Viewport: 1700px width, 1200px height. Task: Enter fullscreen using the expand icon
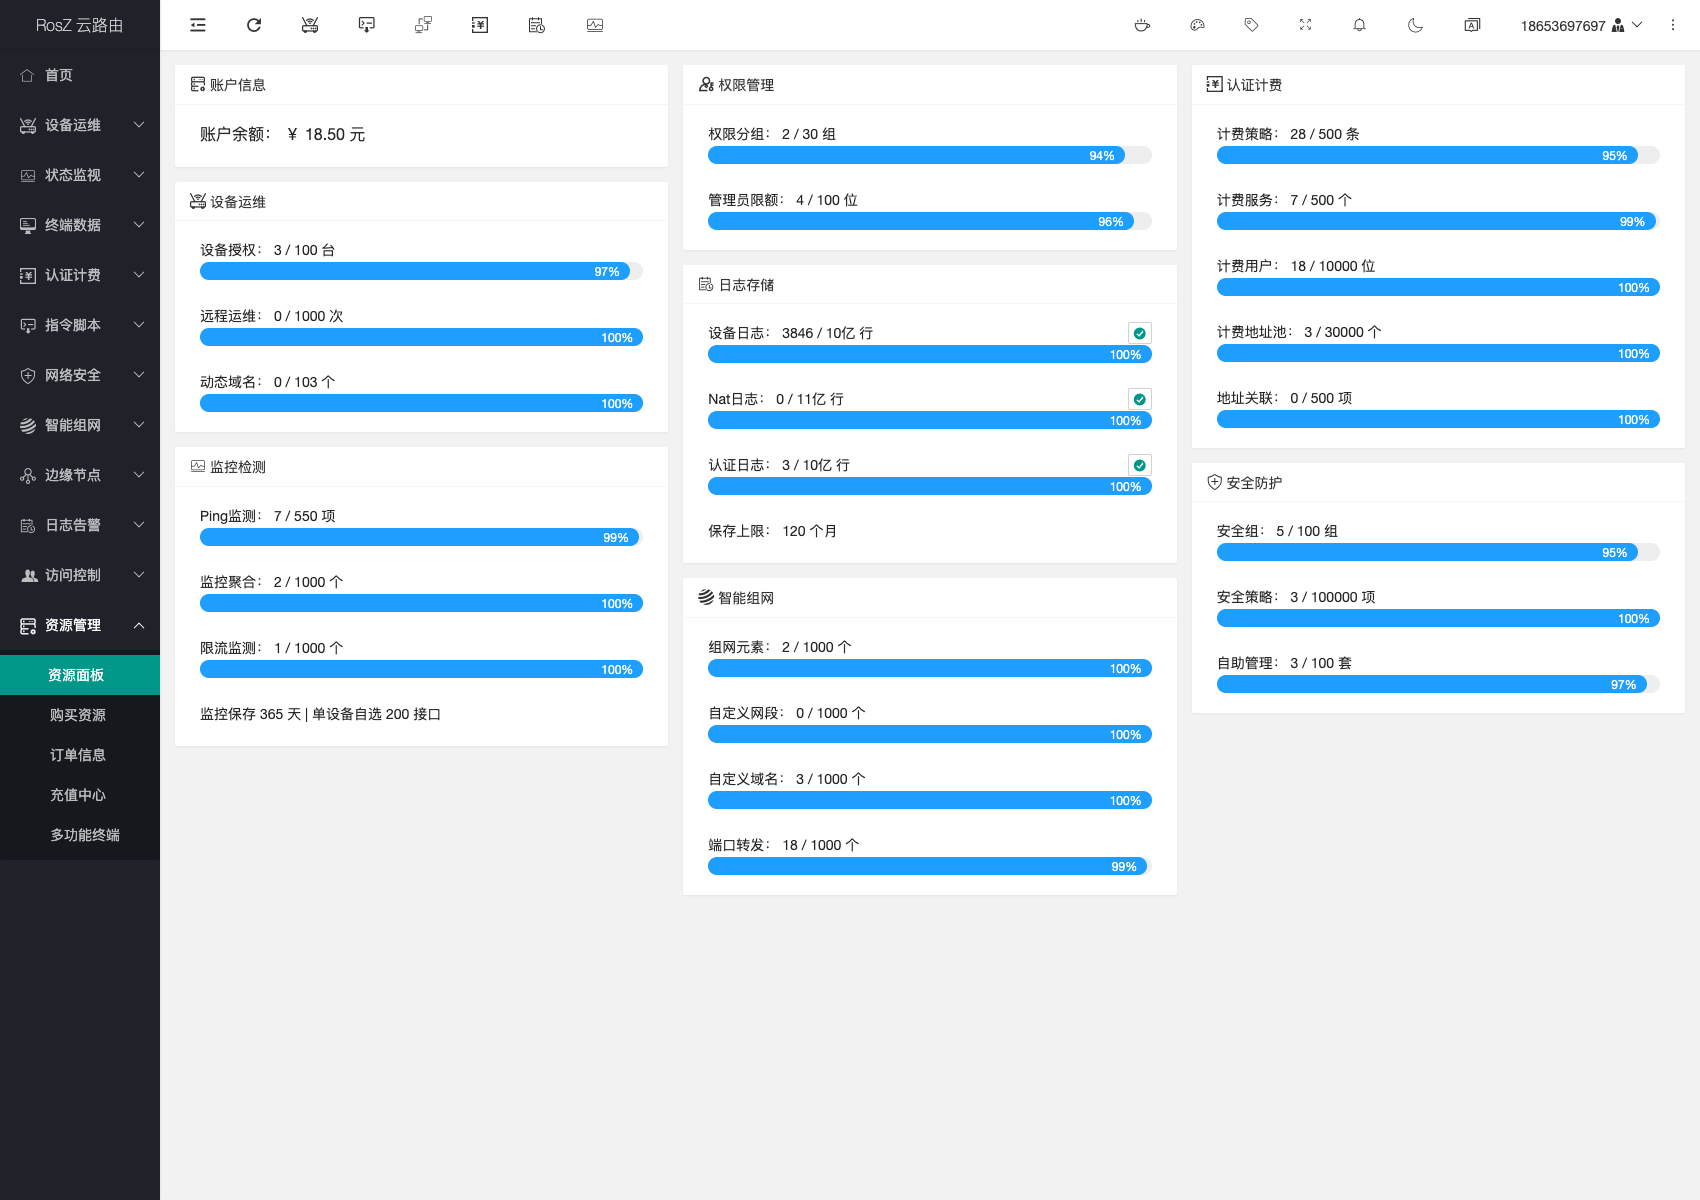[1305, 25]
